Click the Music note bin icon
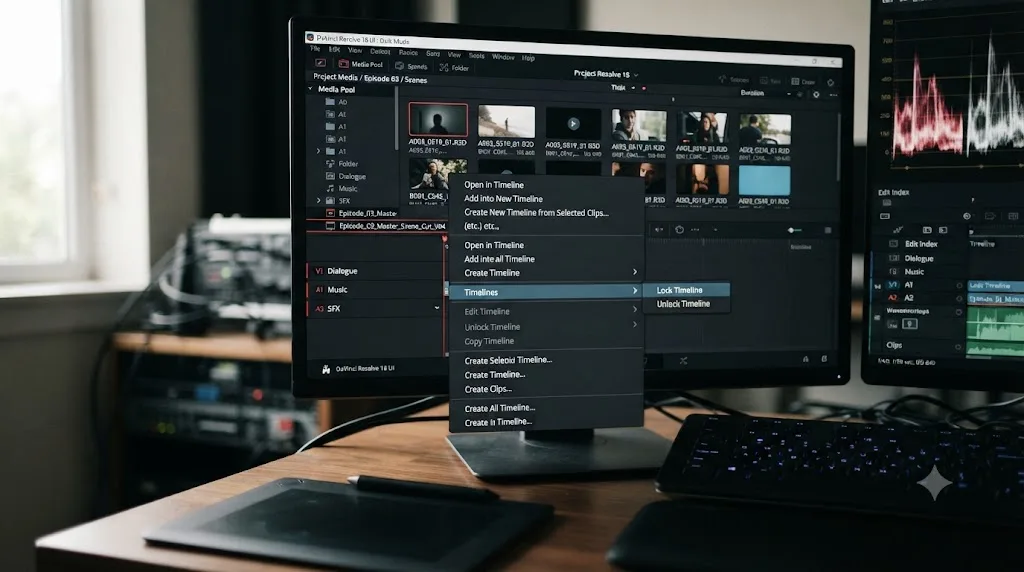 point(330,189)
